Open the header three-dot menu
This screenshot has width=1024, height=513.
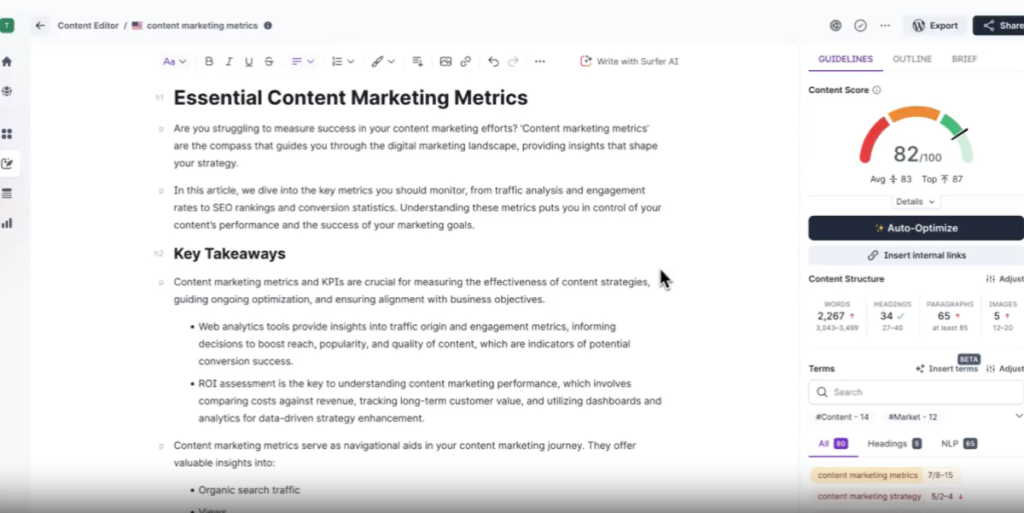coord(885,25)
